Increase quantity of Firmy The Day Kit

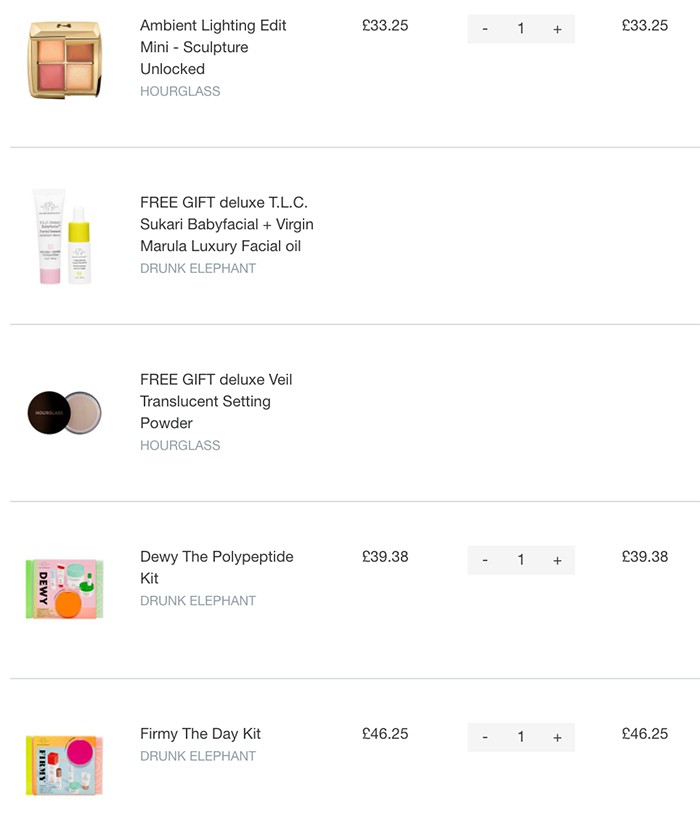(x=557, y=737)
